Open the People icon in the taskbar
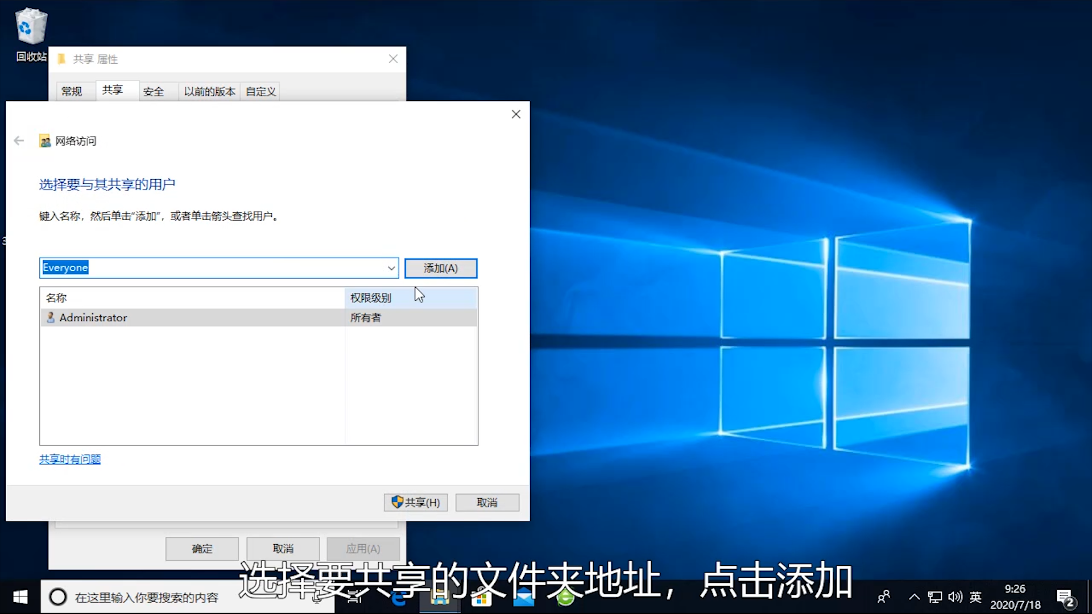The height and width of the screenshot is (614, 1092). 883,597
